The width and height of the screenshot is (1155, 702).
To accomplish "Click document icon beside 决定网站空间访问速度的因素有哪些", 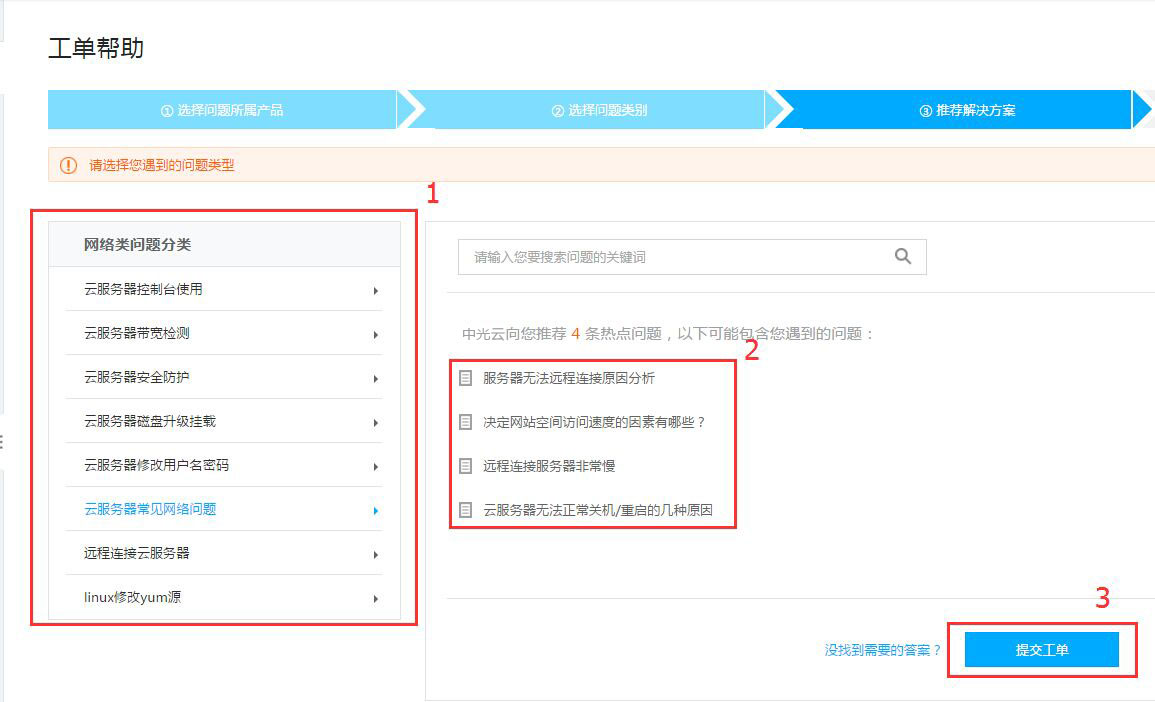I will [465, 422].
